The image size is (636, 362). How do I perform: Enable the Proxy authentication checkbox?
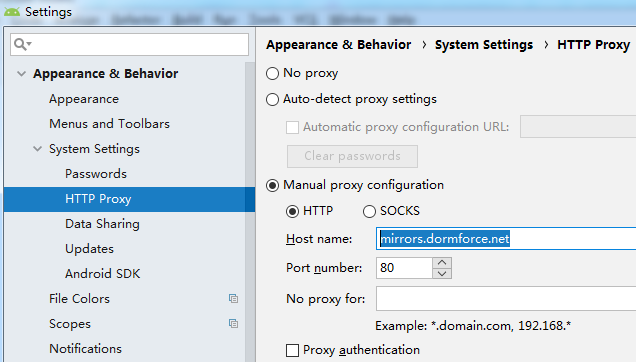point(292,350)
